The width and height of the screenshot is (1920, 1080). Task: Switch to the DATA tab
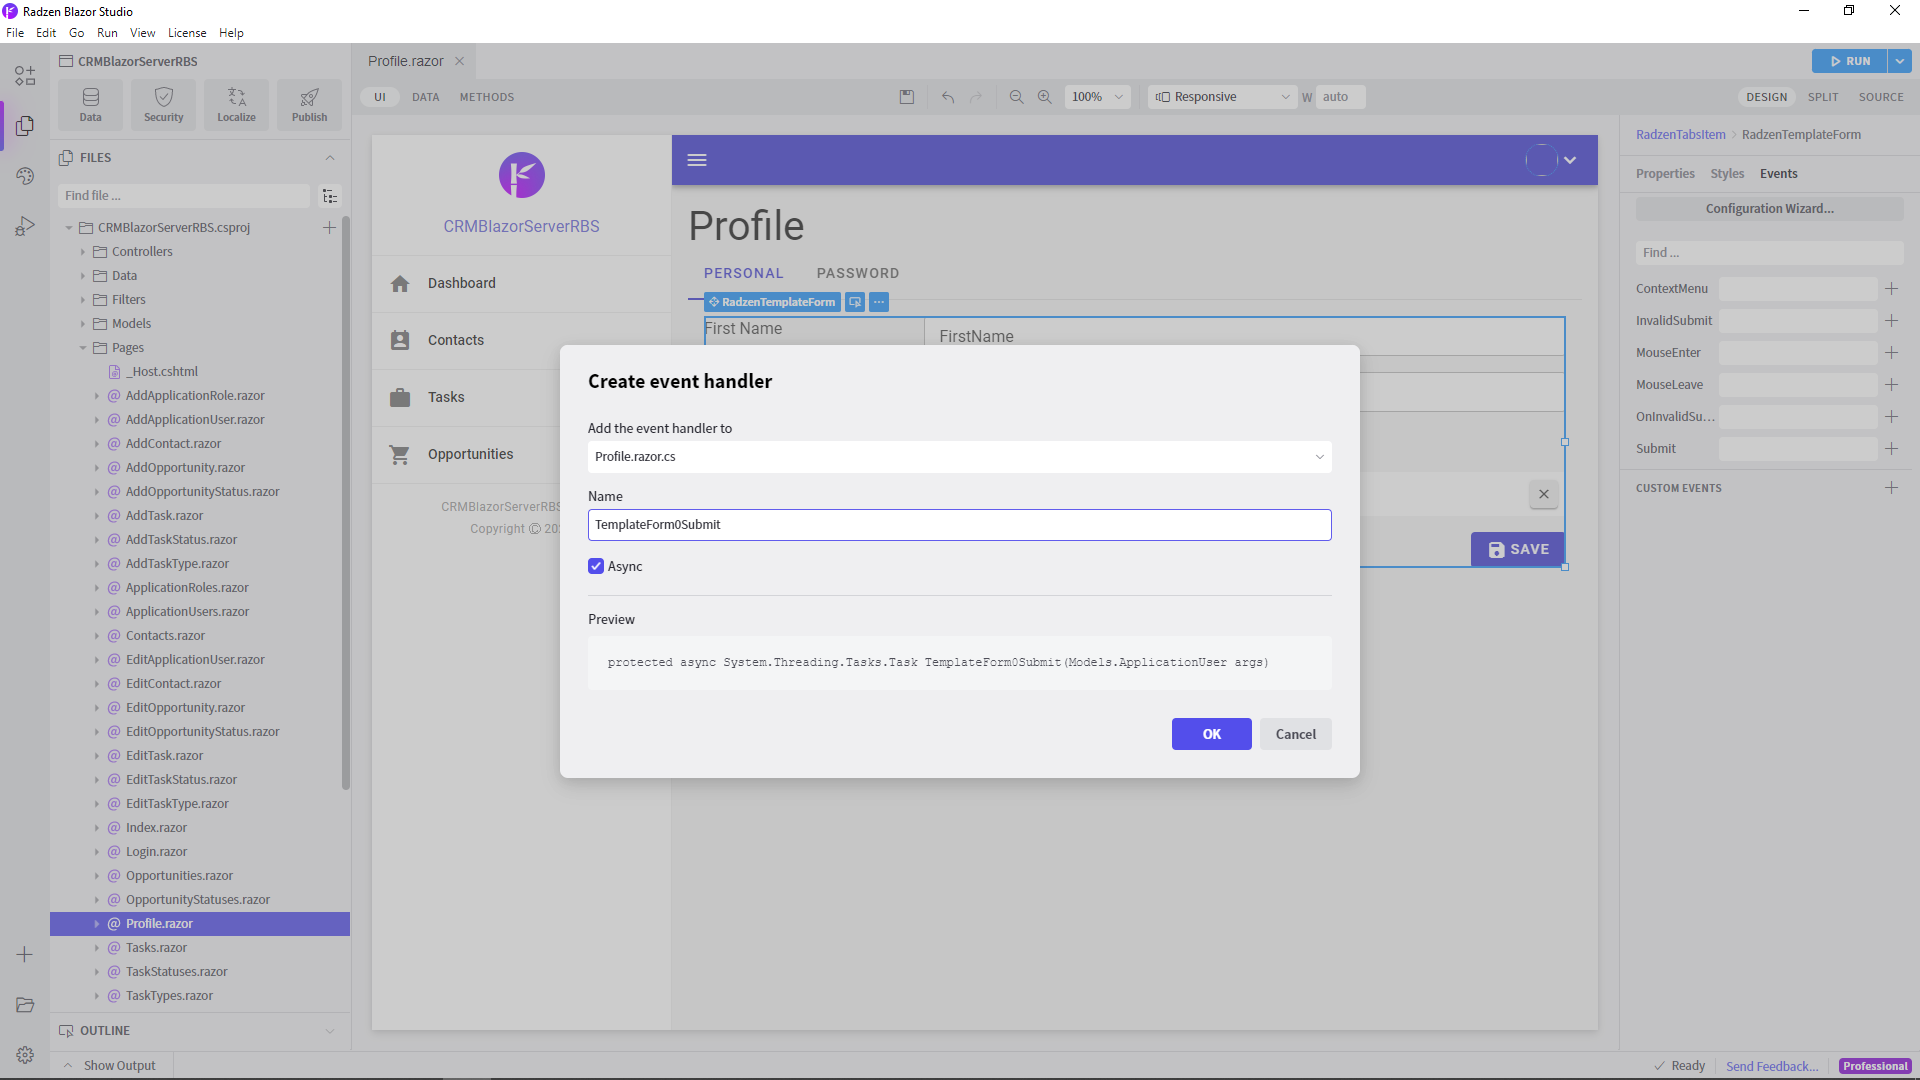point(426,97)
